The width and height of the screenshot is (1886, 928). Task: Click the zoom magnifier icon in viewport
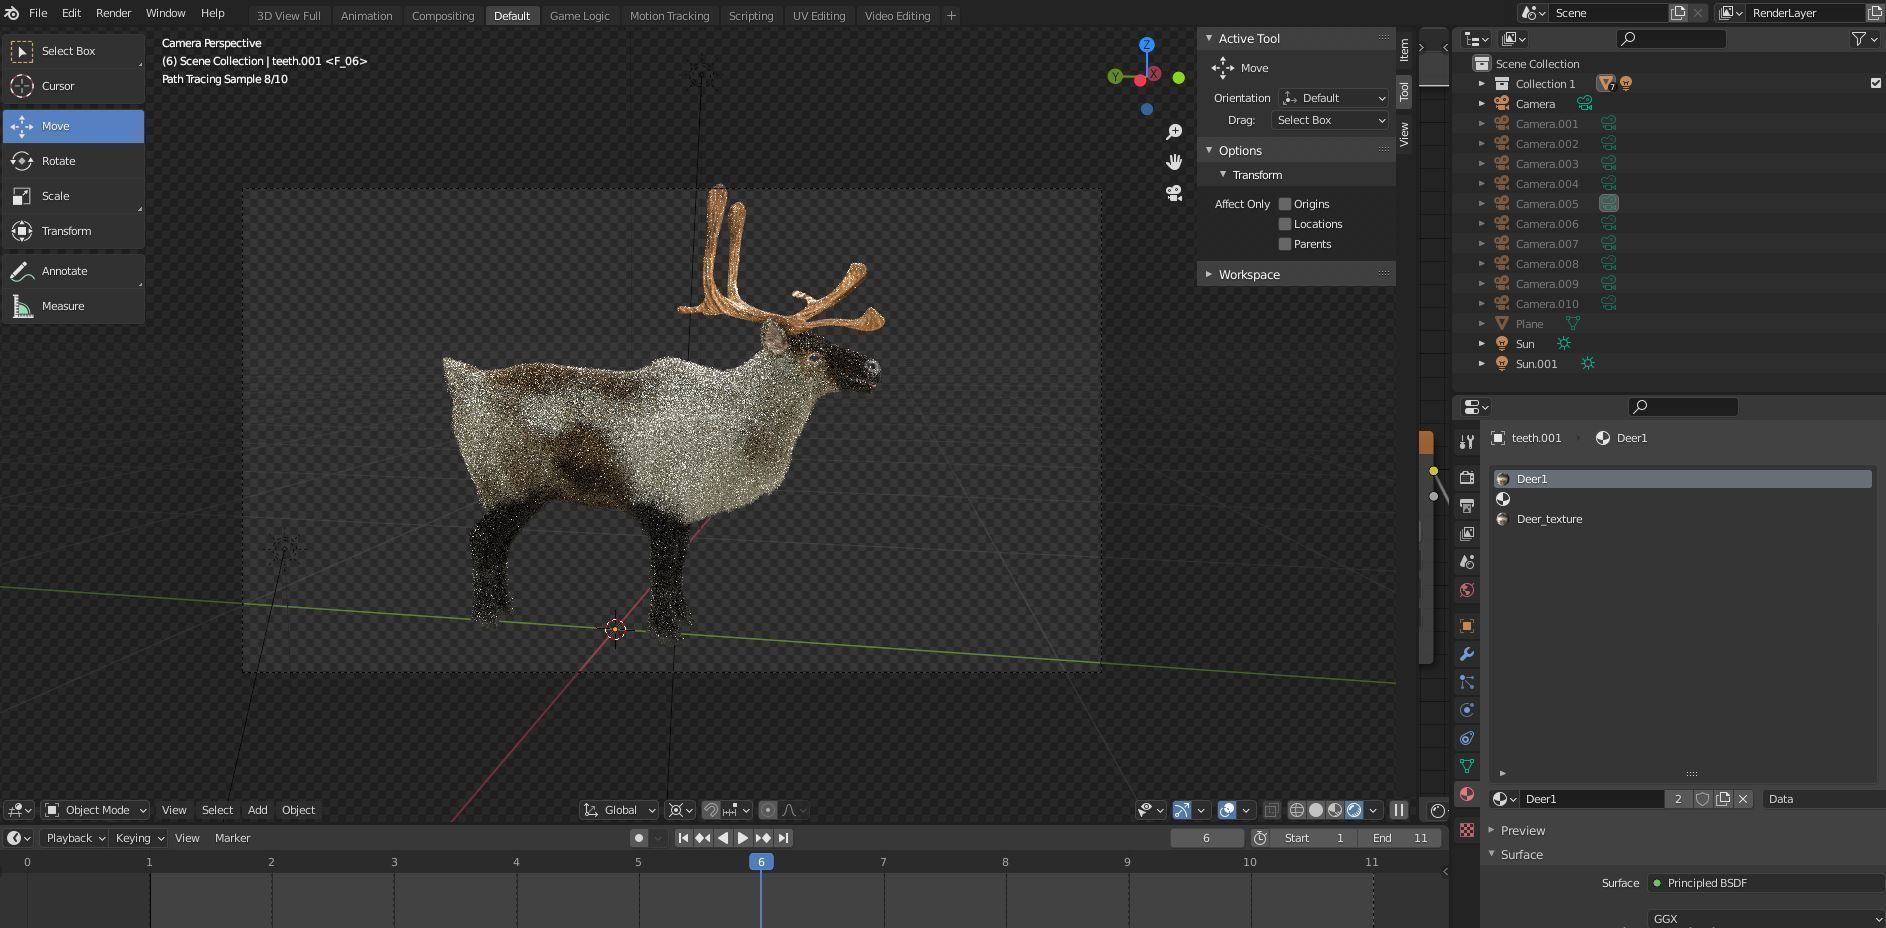(x=1174, y=132)
